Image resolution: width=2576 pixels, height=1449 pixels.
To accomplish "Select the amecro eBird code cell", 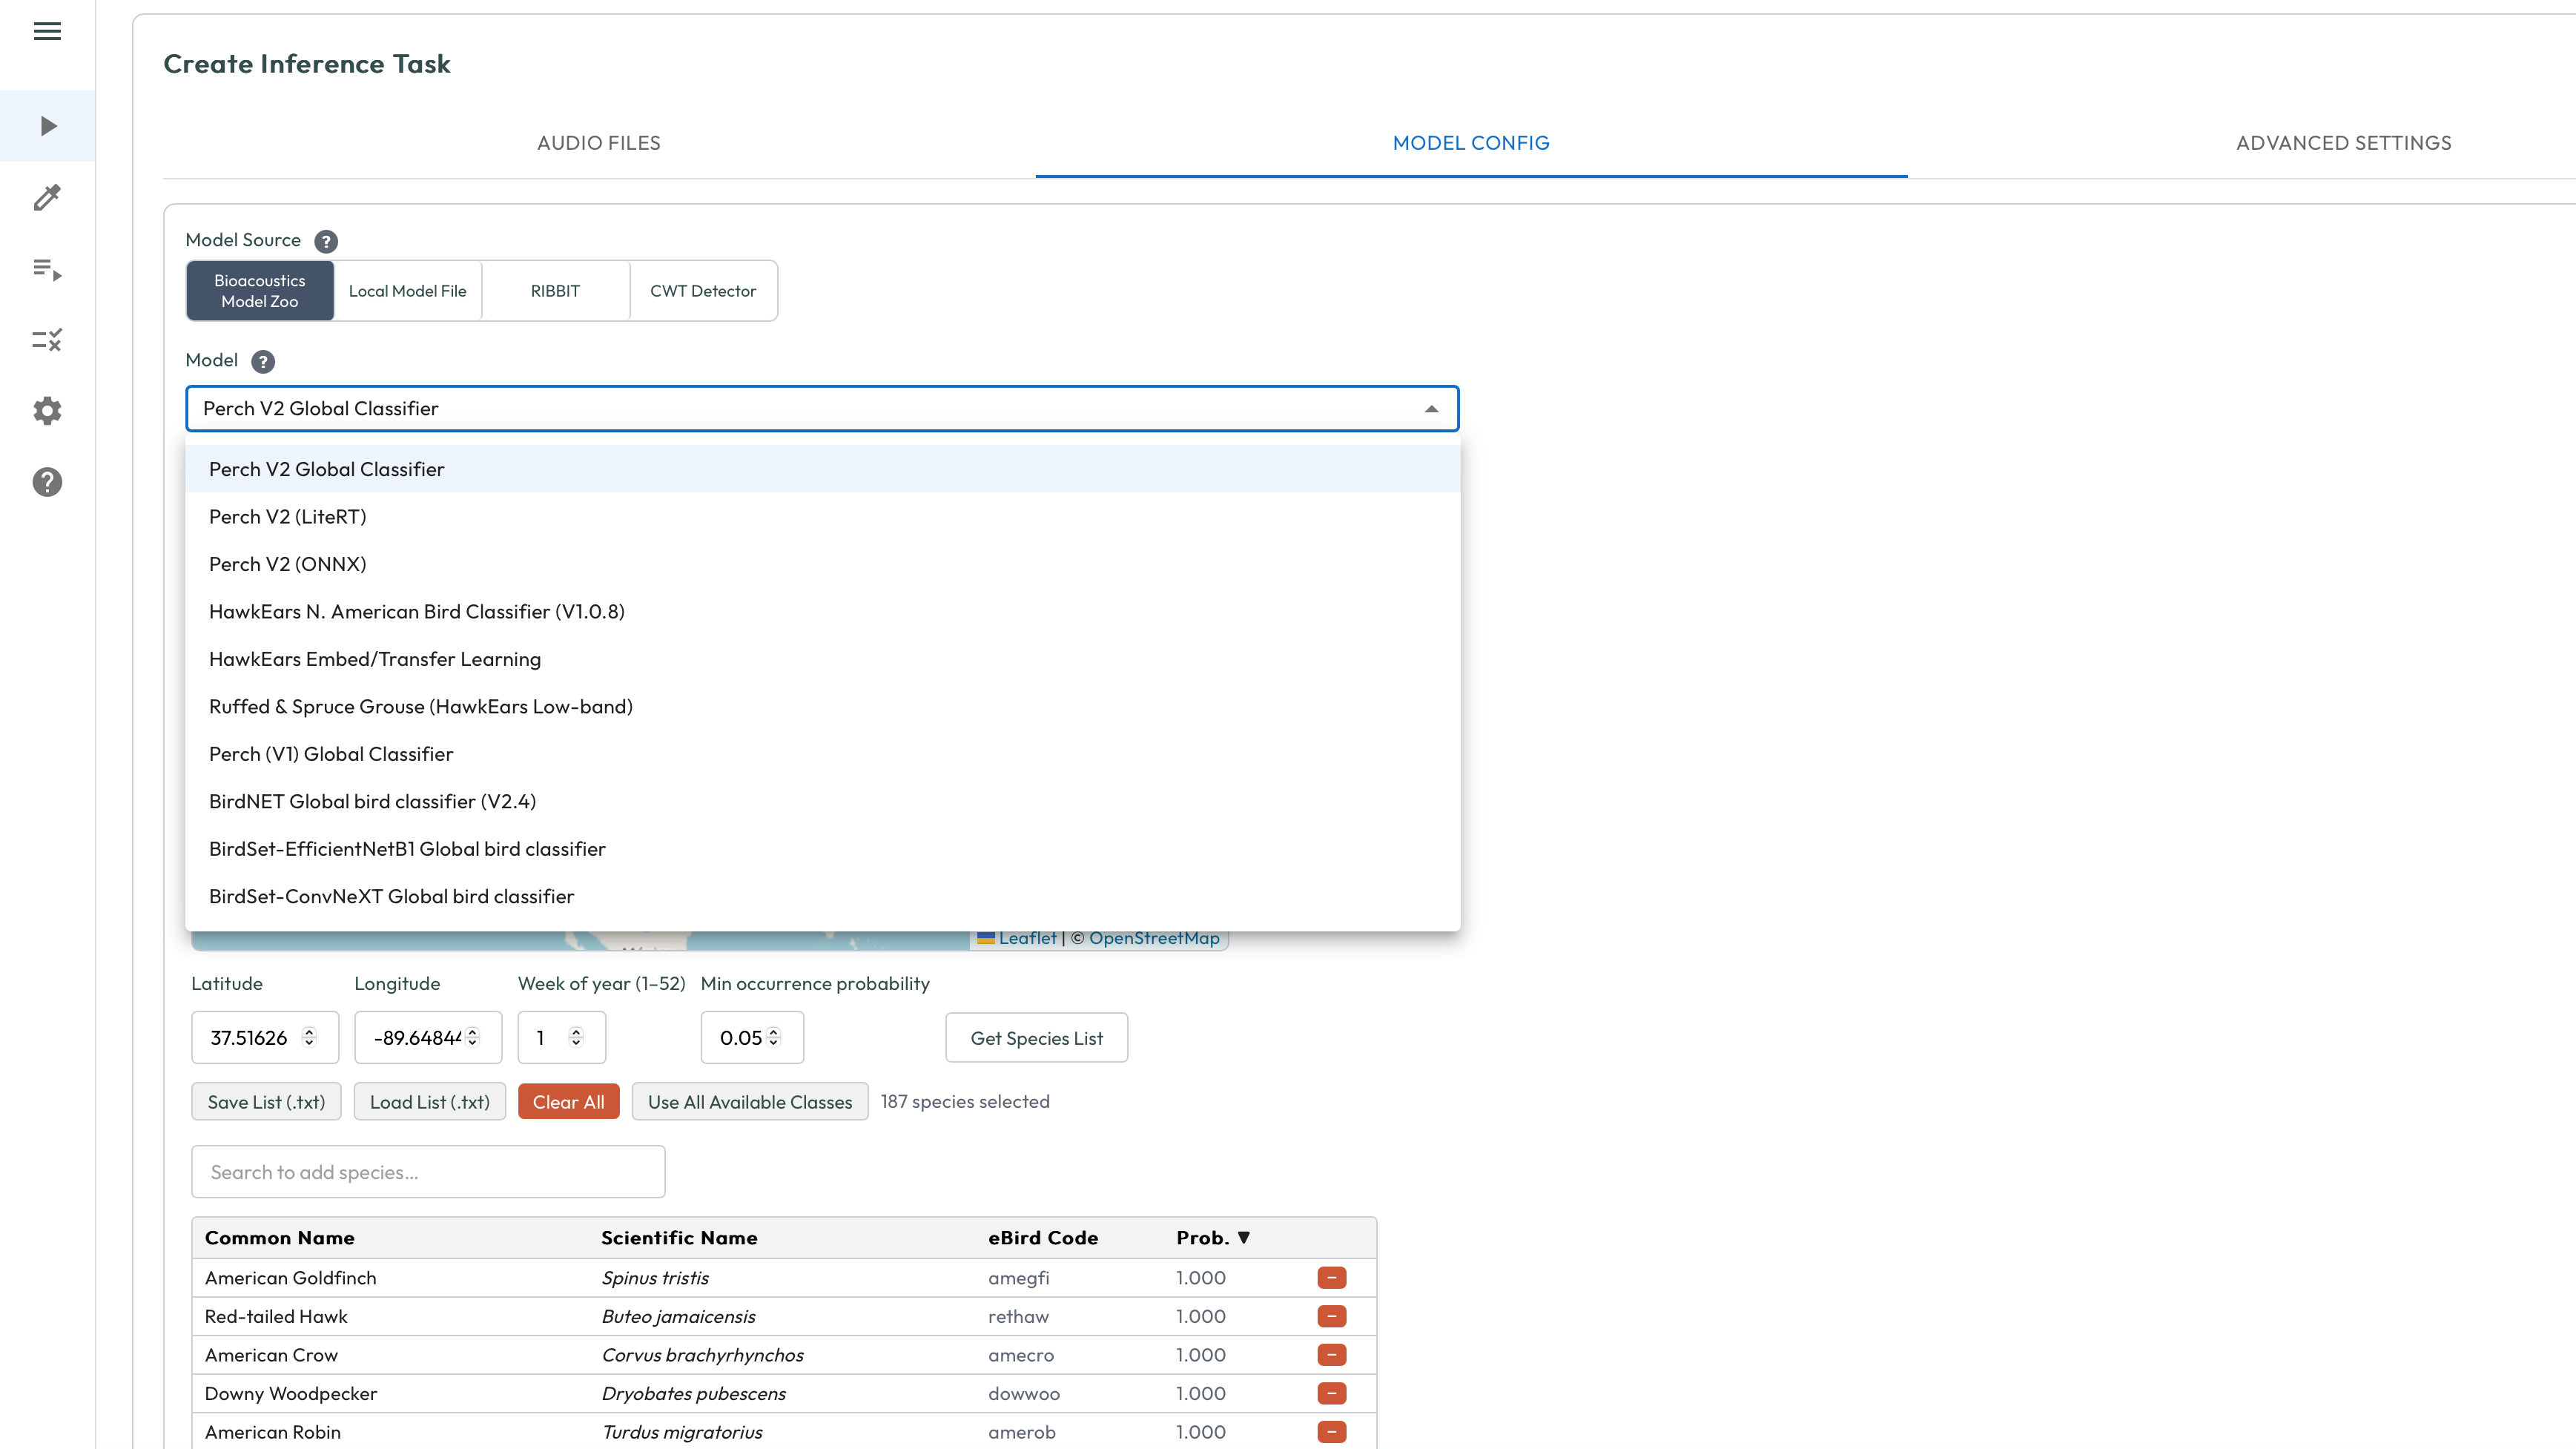I will pyautogui.click(x=1021, y=1355).
